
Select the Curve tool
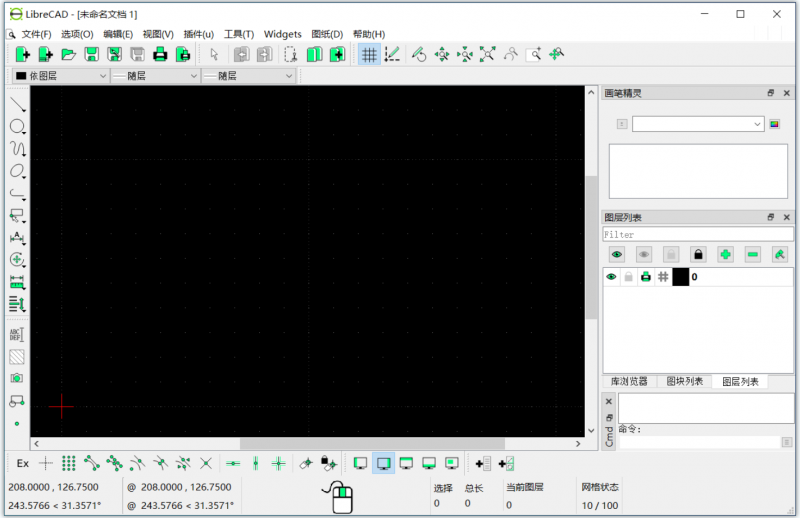[17, 149]
